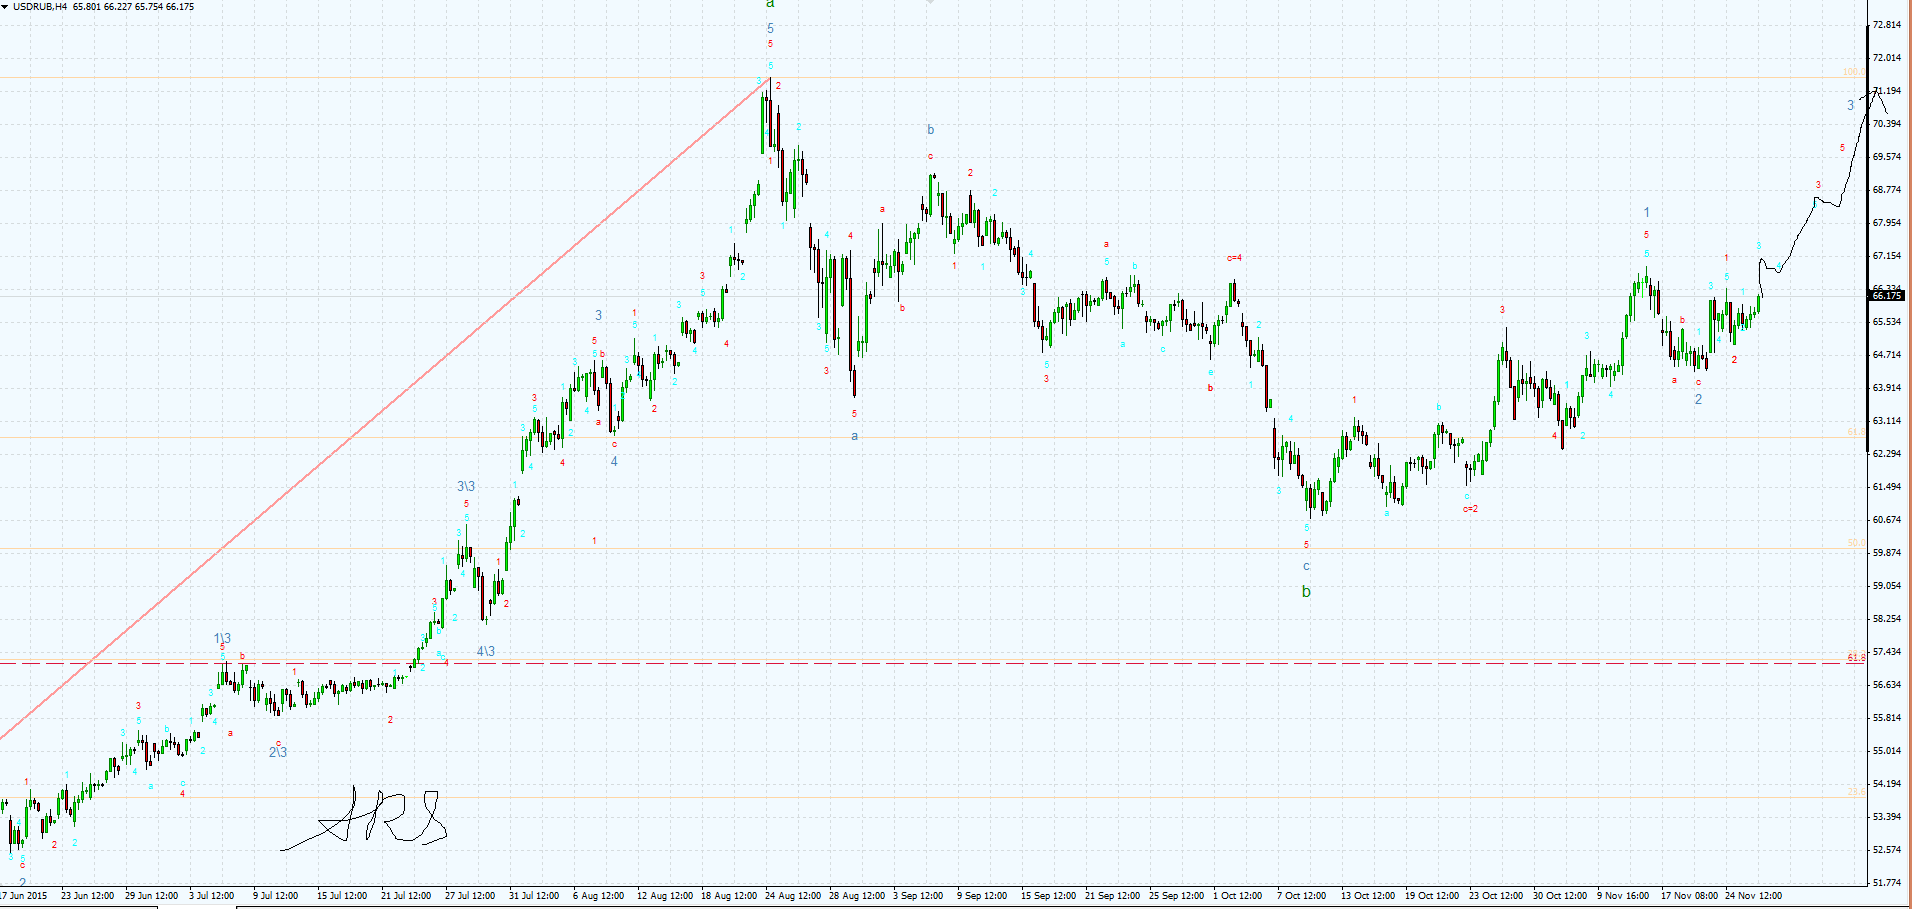Click the 68.774 price axis label

click(1887, 190)
